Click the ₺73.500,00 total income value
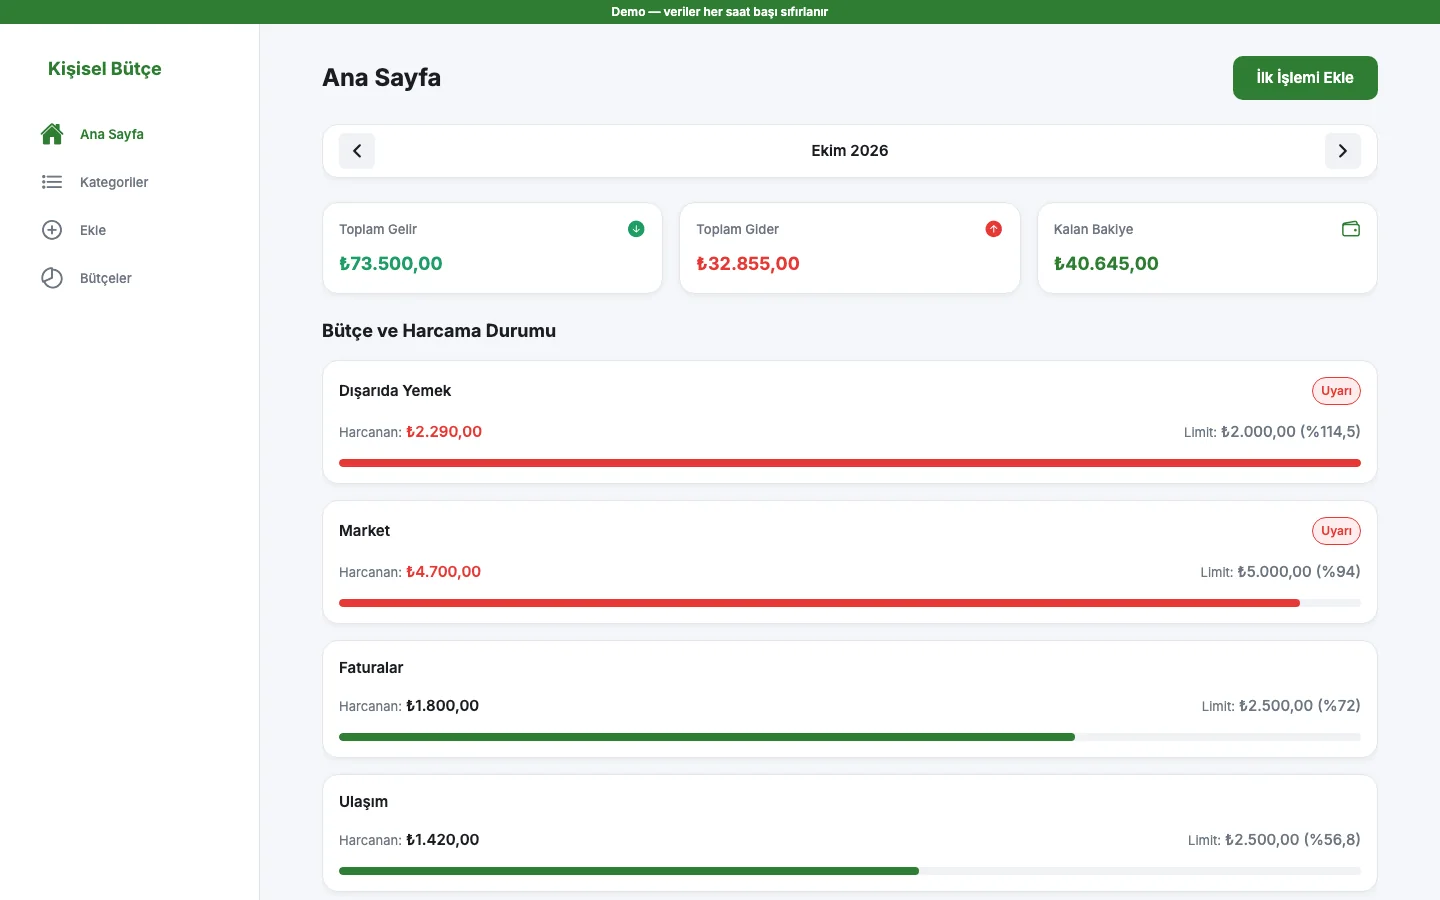 [391, 264]
